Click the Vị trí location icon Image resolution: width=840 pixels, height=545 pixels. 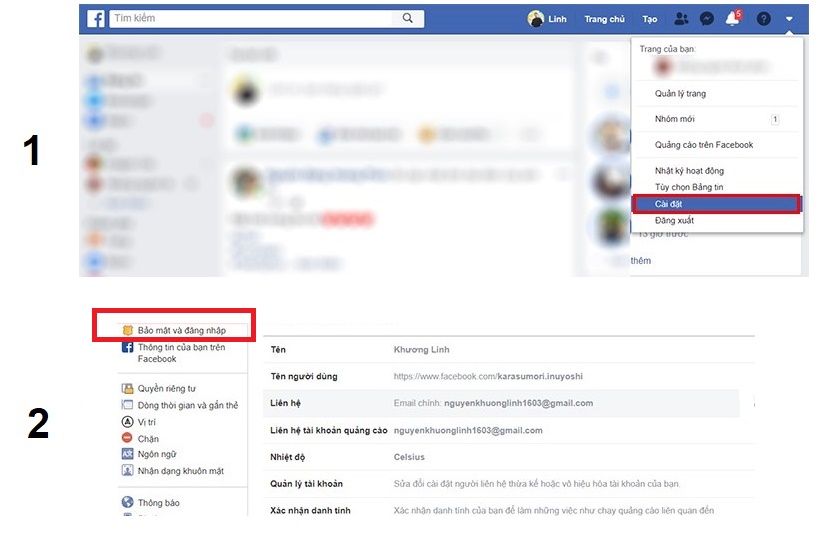[128, 422]
